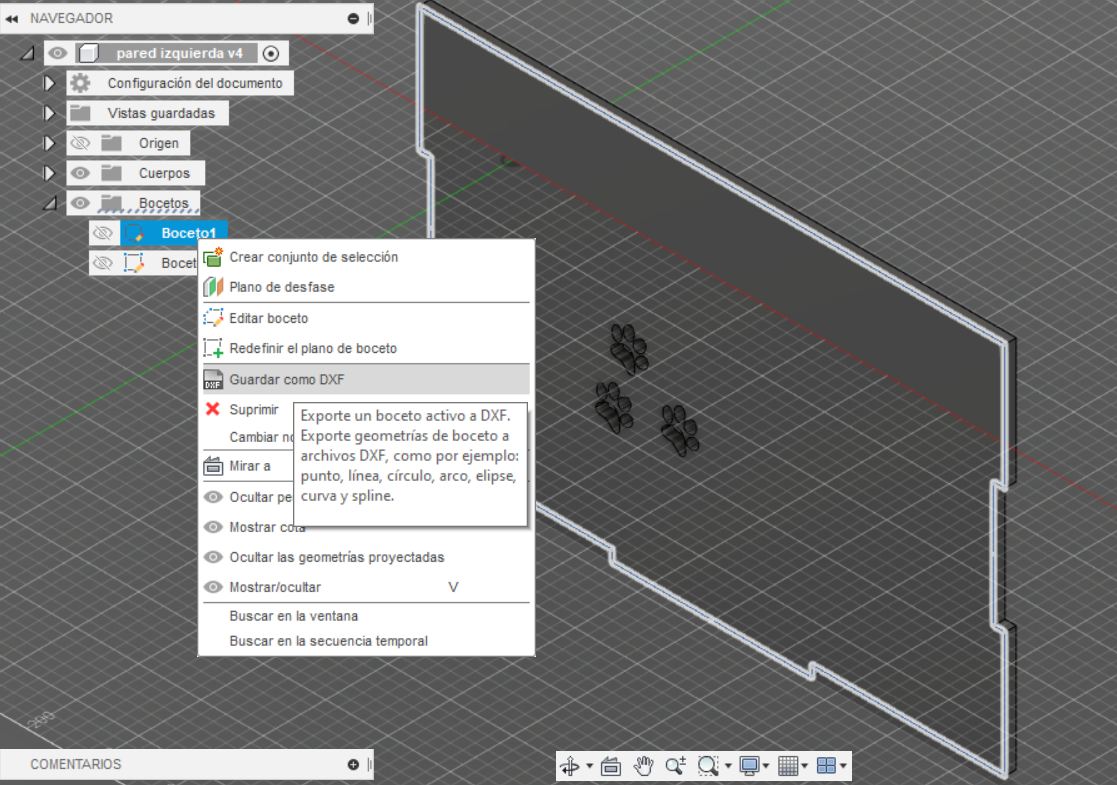Select the Boceto1 tree item label
This screenshot has height=785, width=1117.
(x=188, y=233)
